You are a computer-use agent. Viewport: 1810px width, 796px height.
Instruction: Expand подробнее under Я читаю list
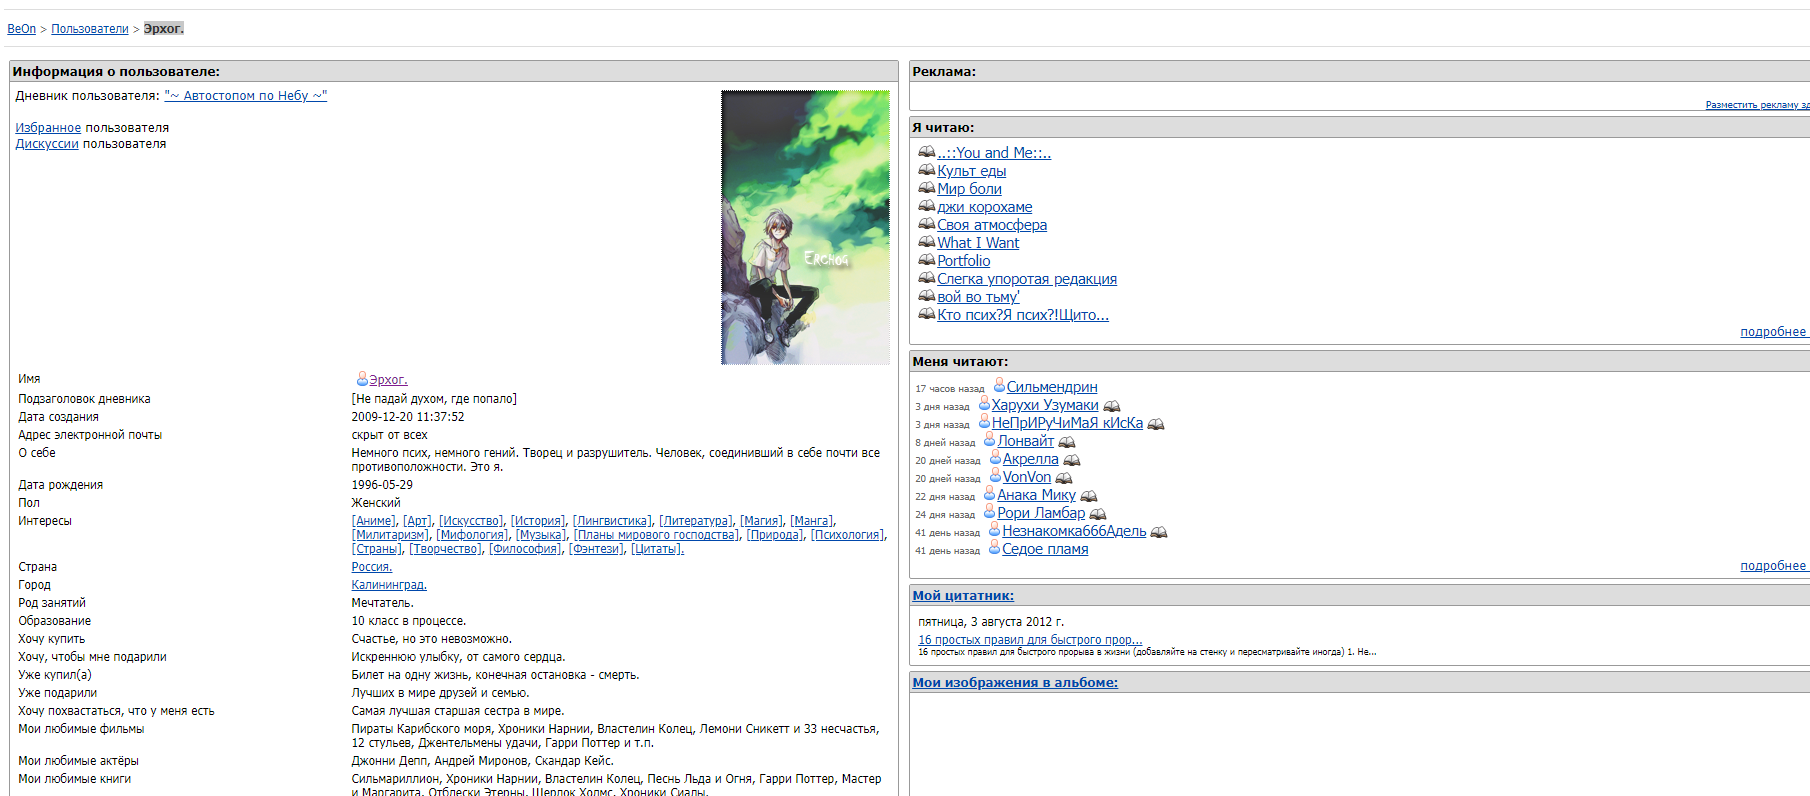(1772, 332)
